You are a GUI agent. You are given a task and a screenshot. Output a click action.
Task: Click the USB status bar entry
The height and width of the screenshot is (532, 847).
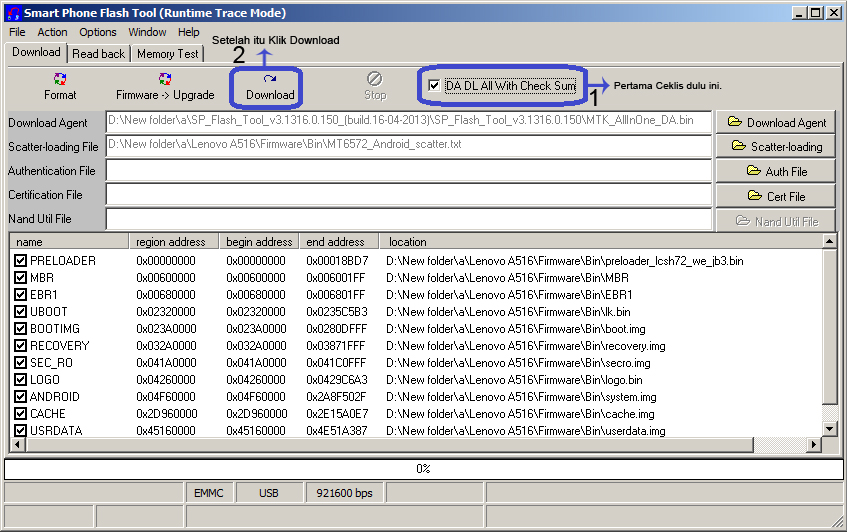click(268, 493)
